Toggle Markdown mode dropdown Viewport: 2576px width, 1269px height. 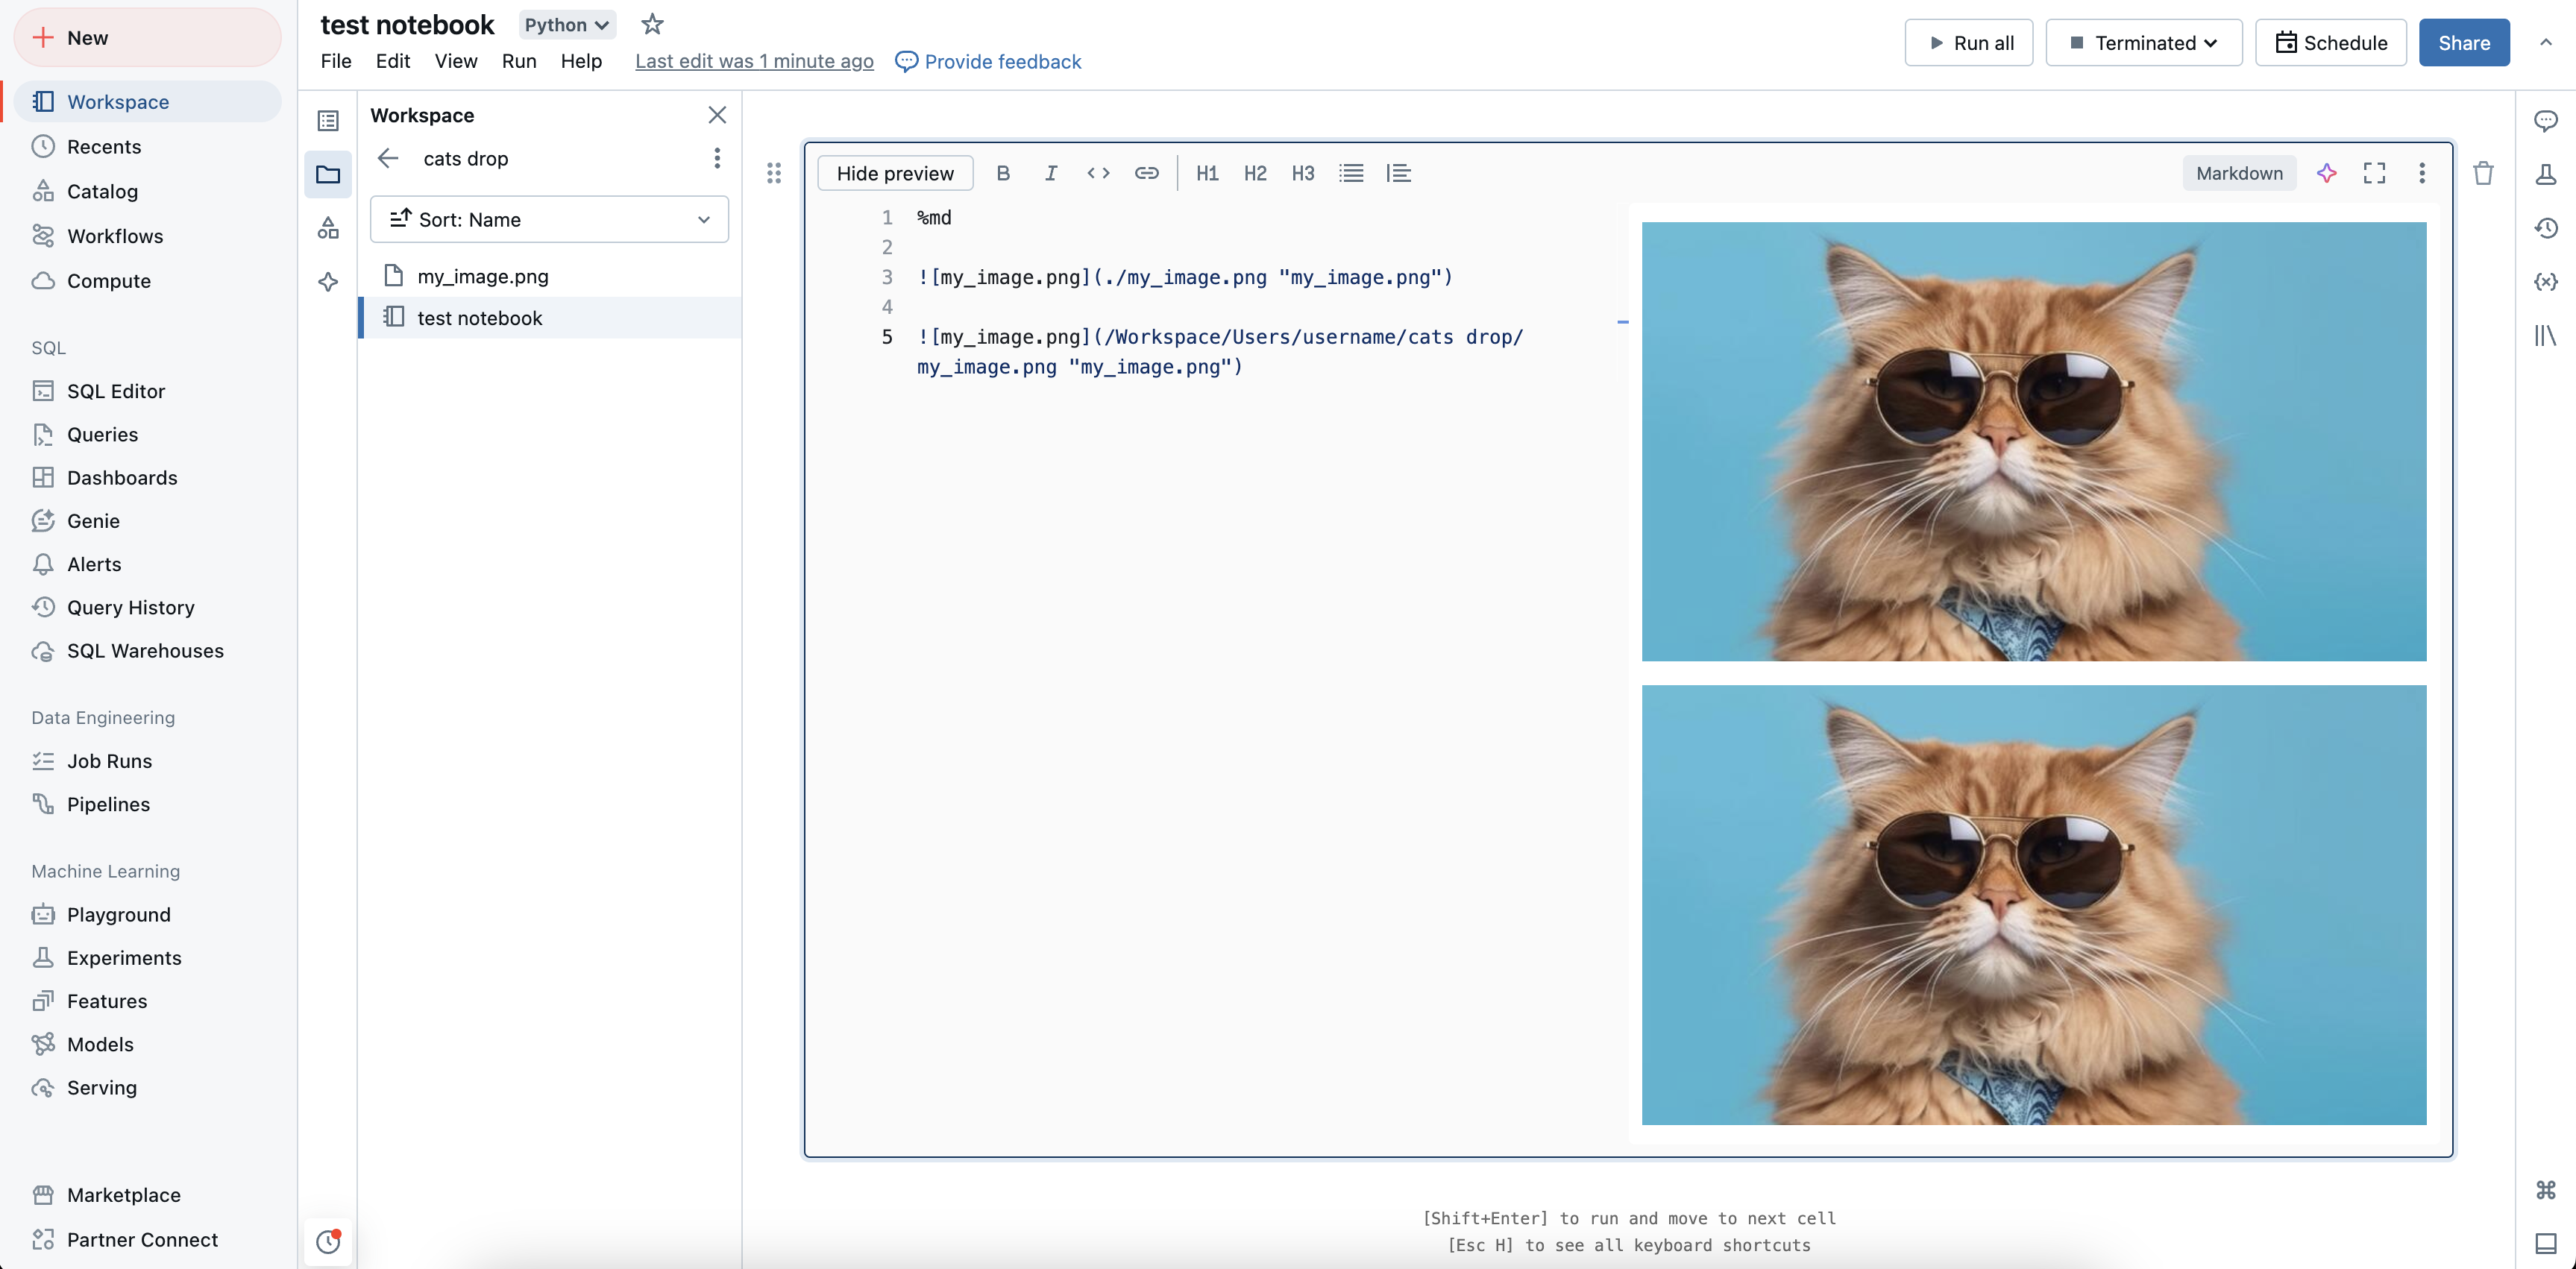point(2239,172)
